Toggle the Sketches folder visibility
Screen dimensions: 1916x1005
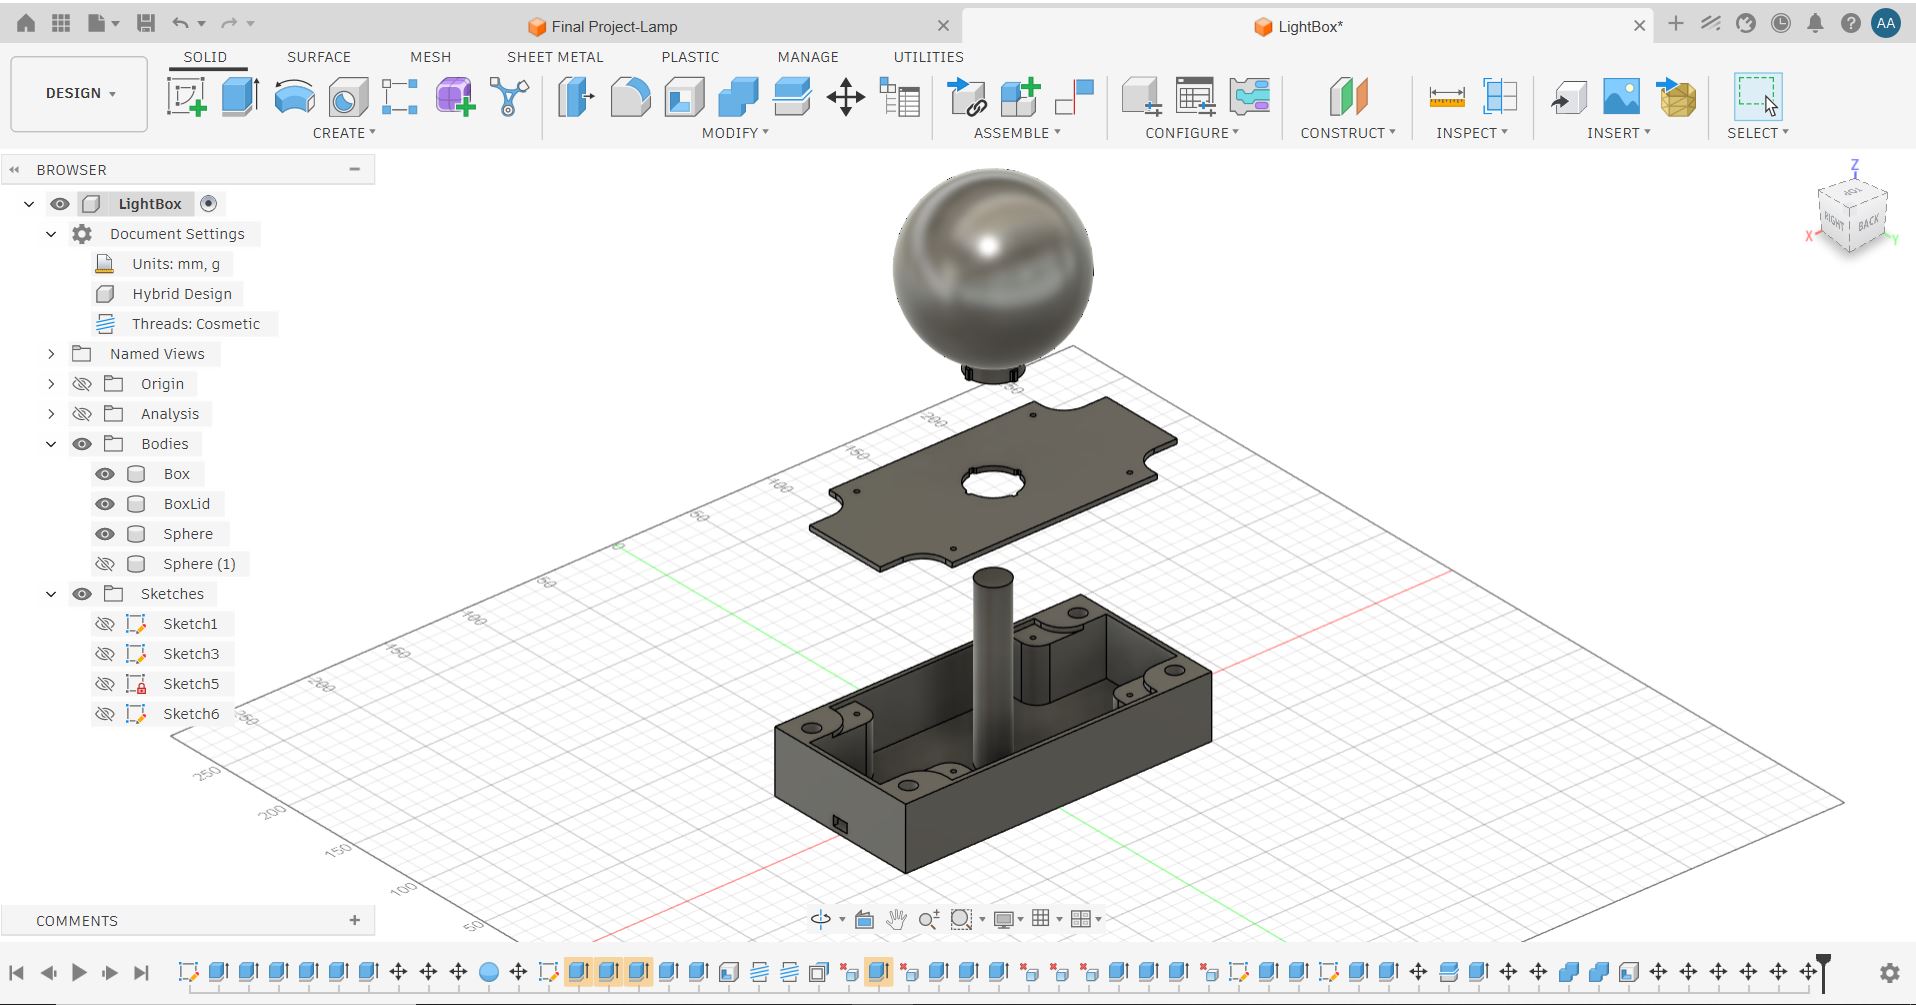[x=82, y=594]
